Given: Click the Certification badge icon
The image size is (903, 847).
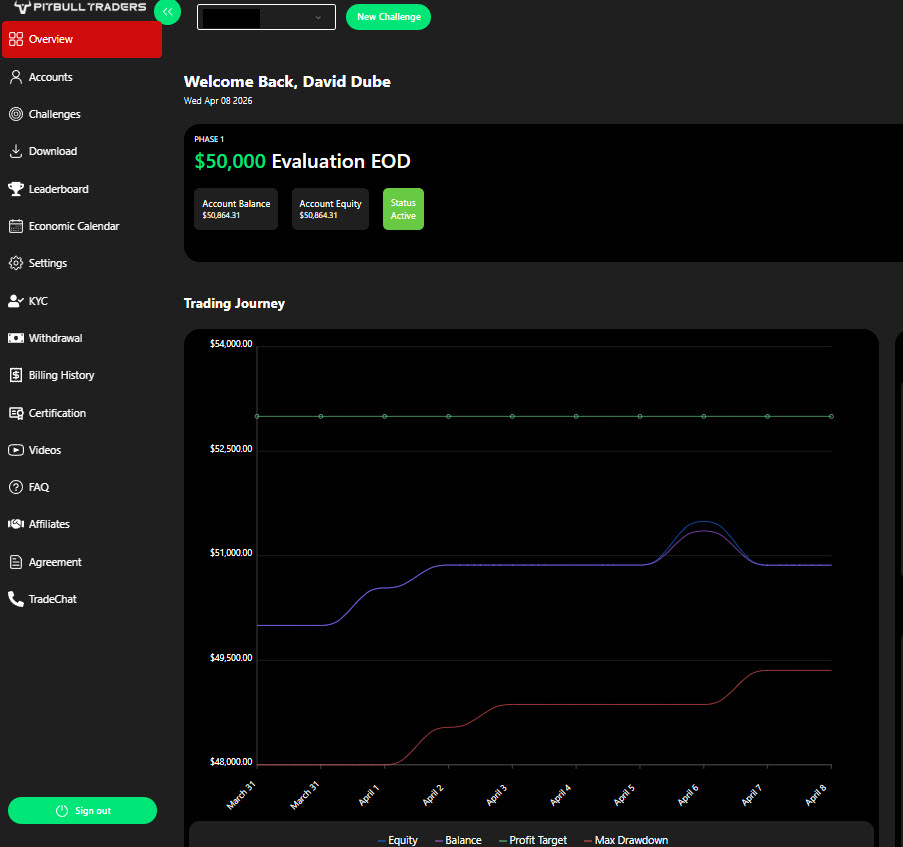Looking at the screenshot, I should pos(16,413).
